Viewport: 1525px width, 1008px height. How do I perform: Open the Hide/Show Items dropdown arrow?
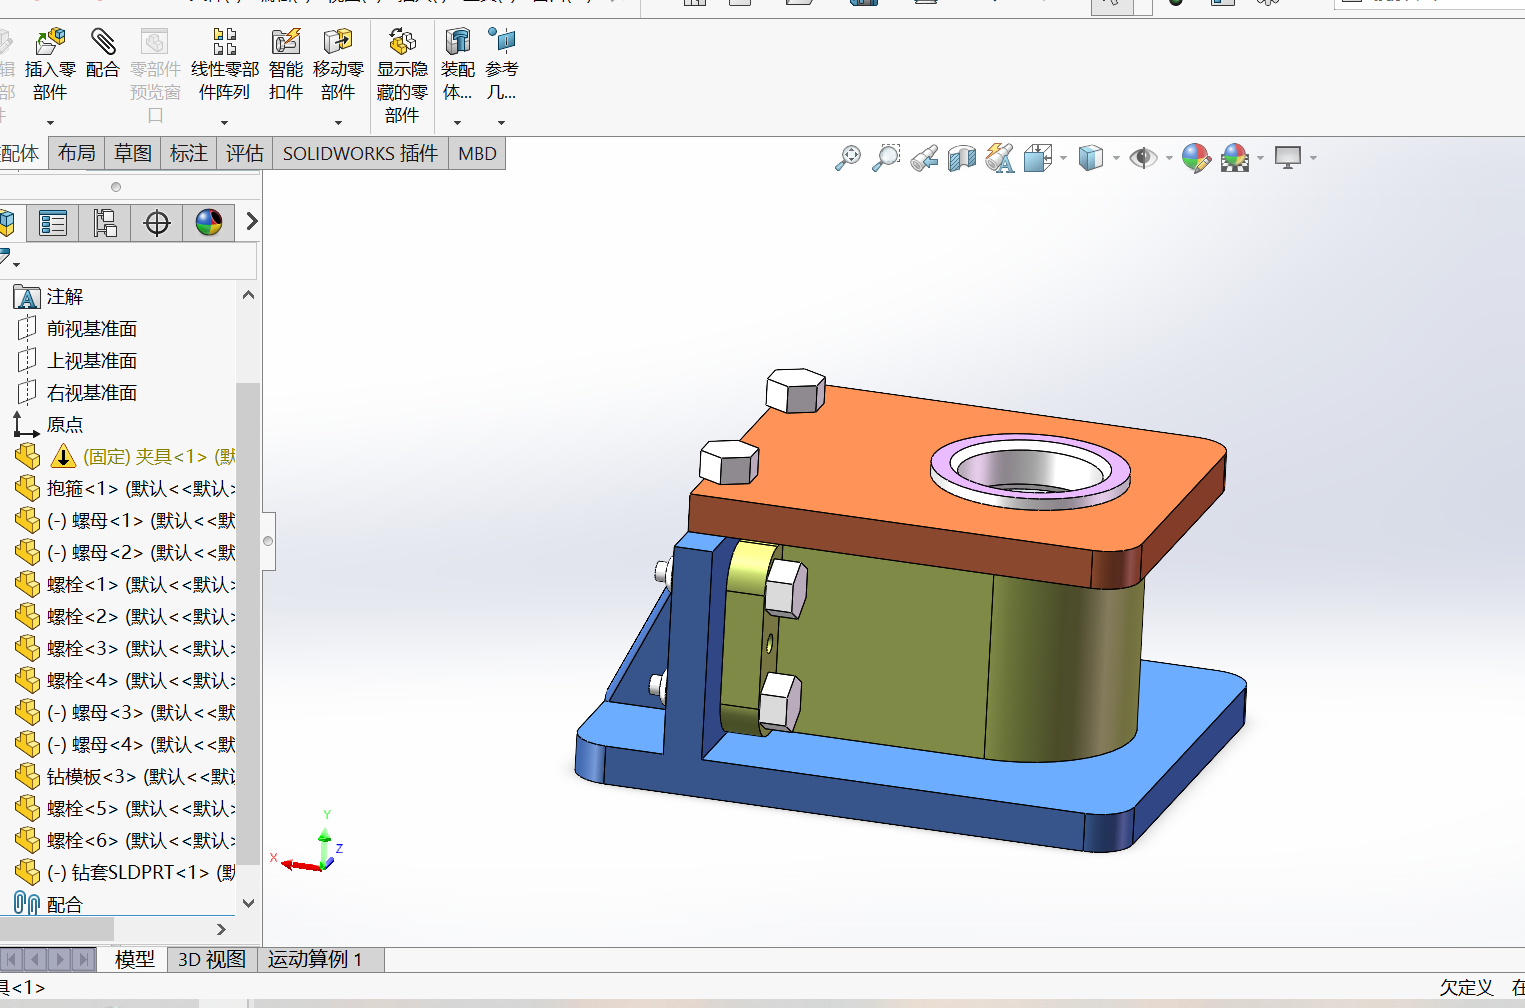1168,158
